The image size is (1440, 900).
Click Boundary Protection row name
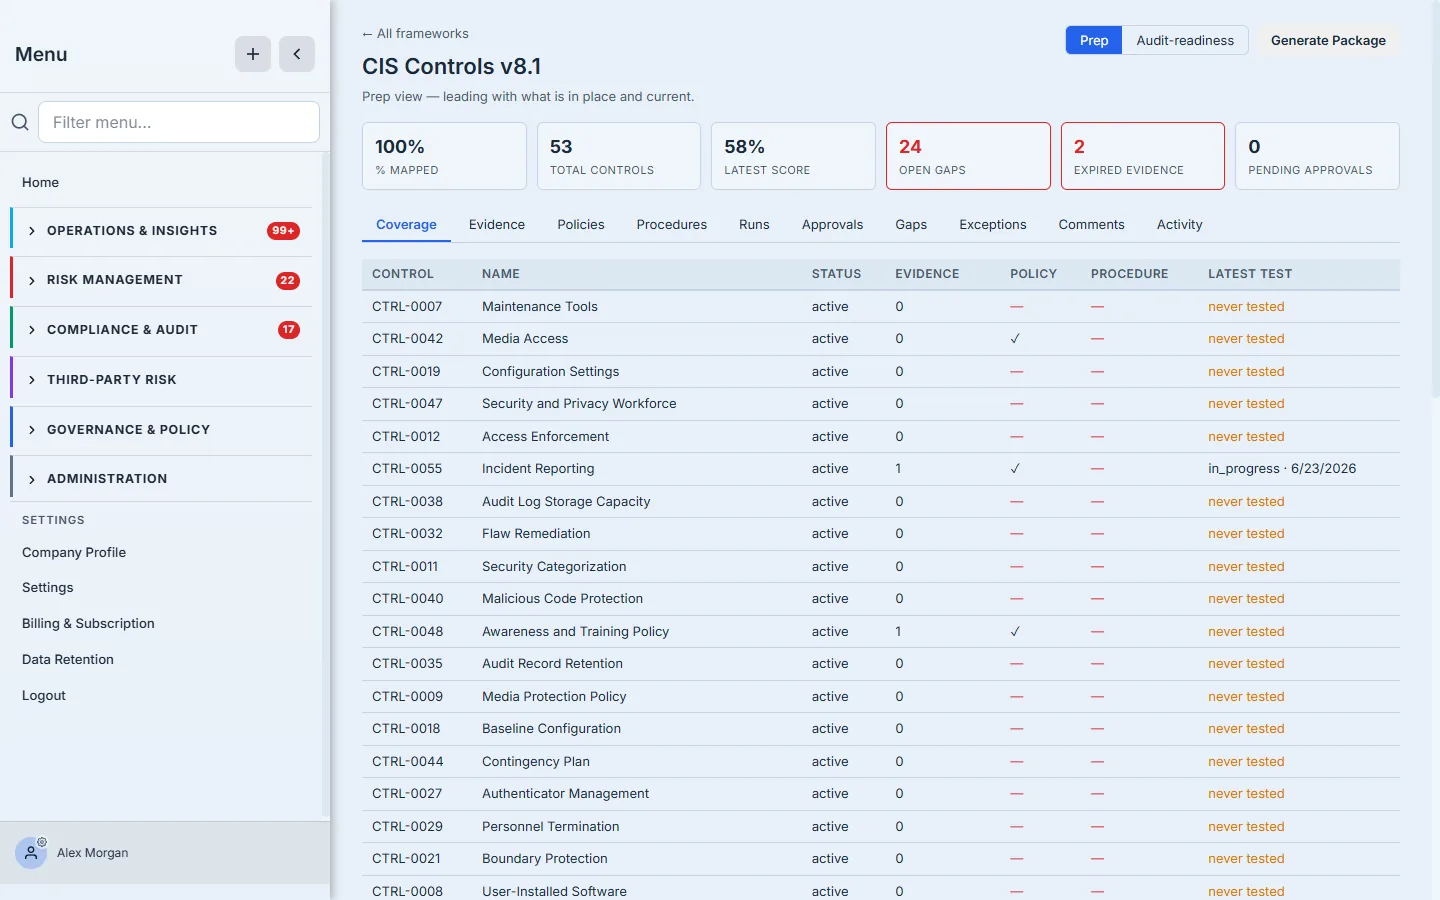pyautogui.click(x=545, y=859)
